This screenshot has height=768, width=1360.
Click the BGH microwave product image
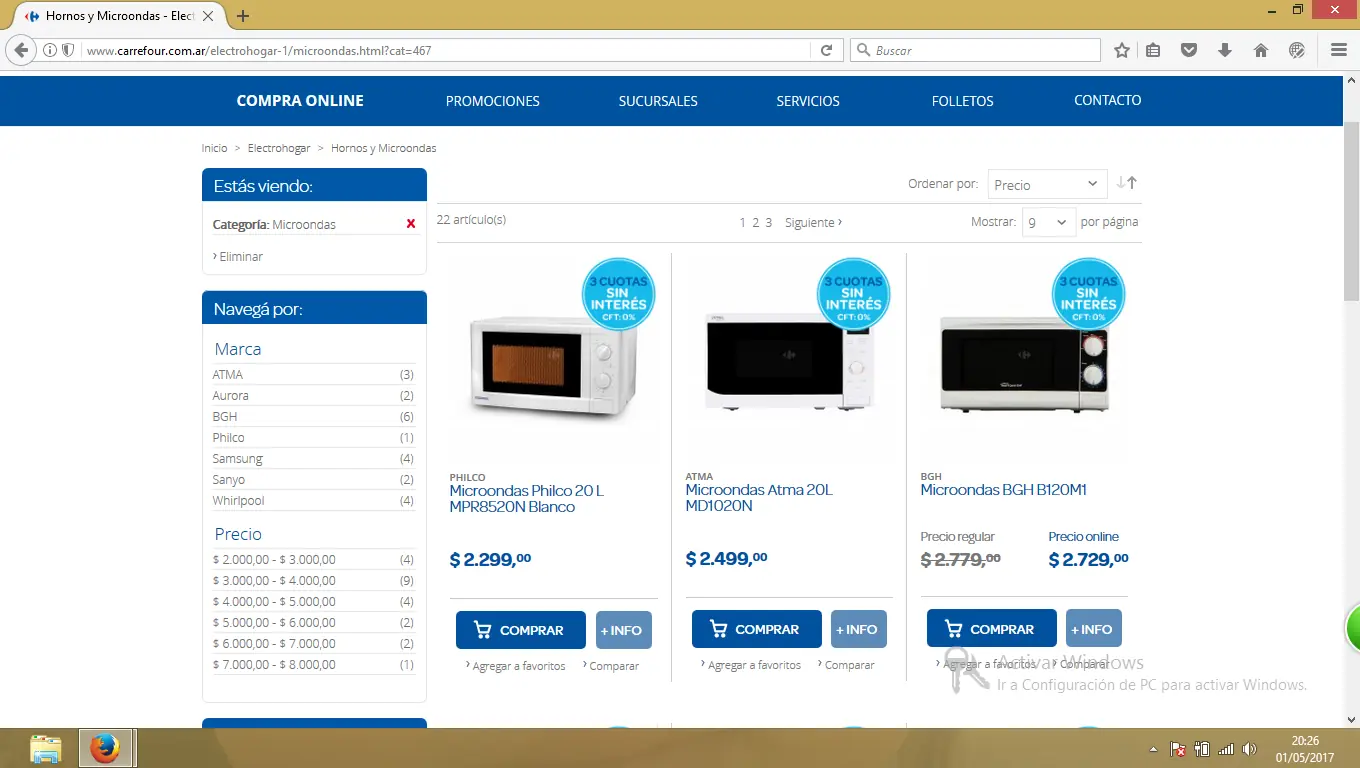pyautogui.click(x=1023, y=362)
